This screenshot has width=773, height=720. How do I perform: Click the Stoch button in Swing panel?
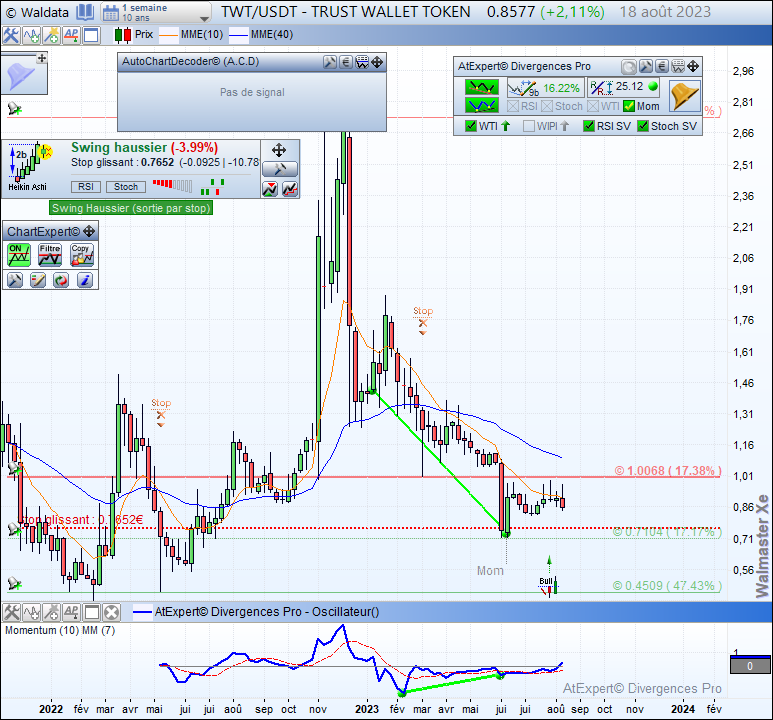click(x=126, y=187)
